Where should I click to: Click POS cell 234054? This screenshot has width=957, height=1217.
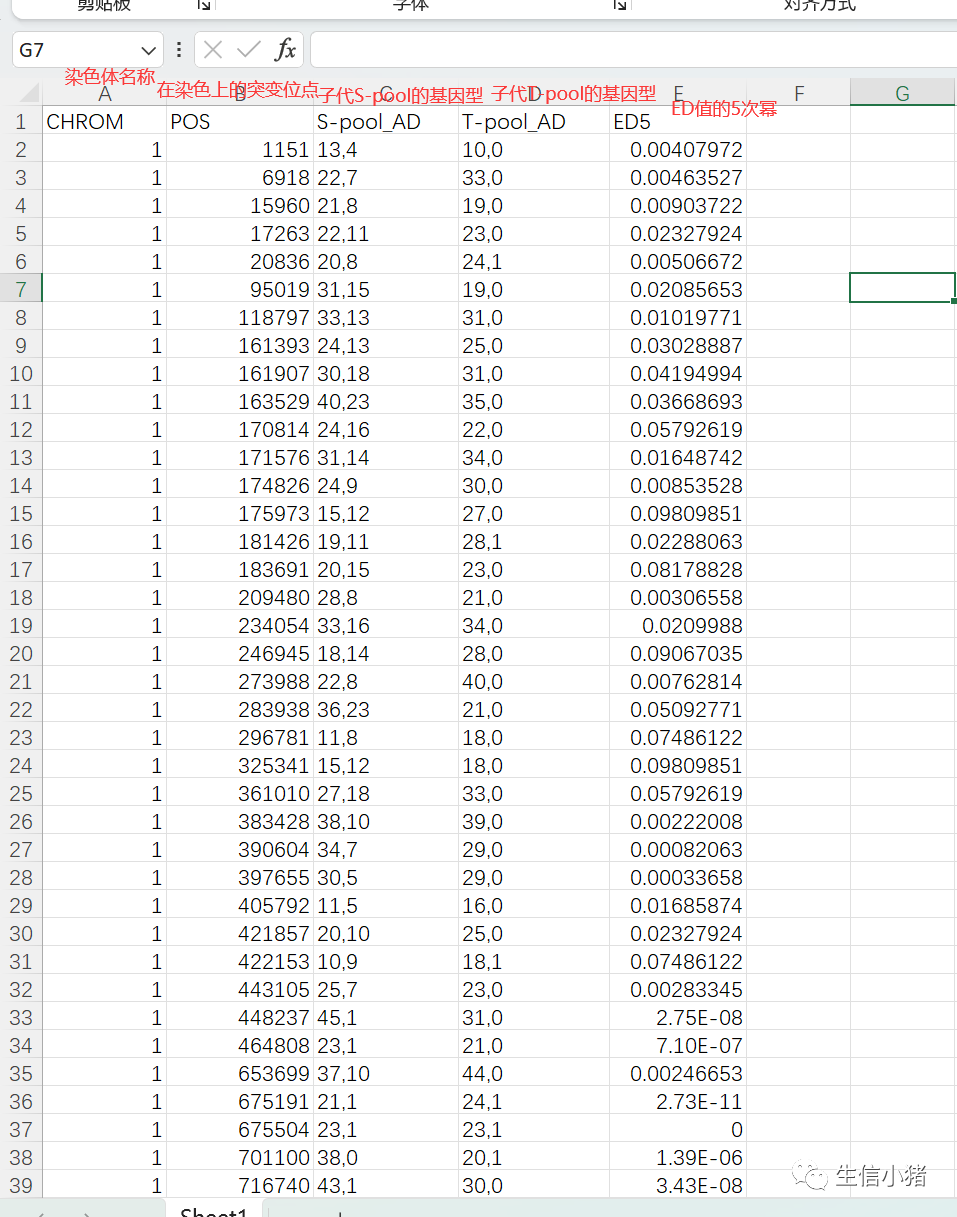(240, 626)
